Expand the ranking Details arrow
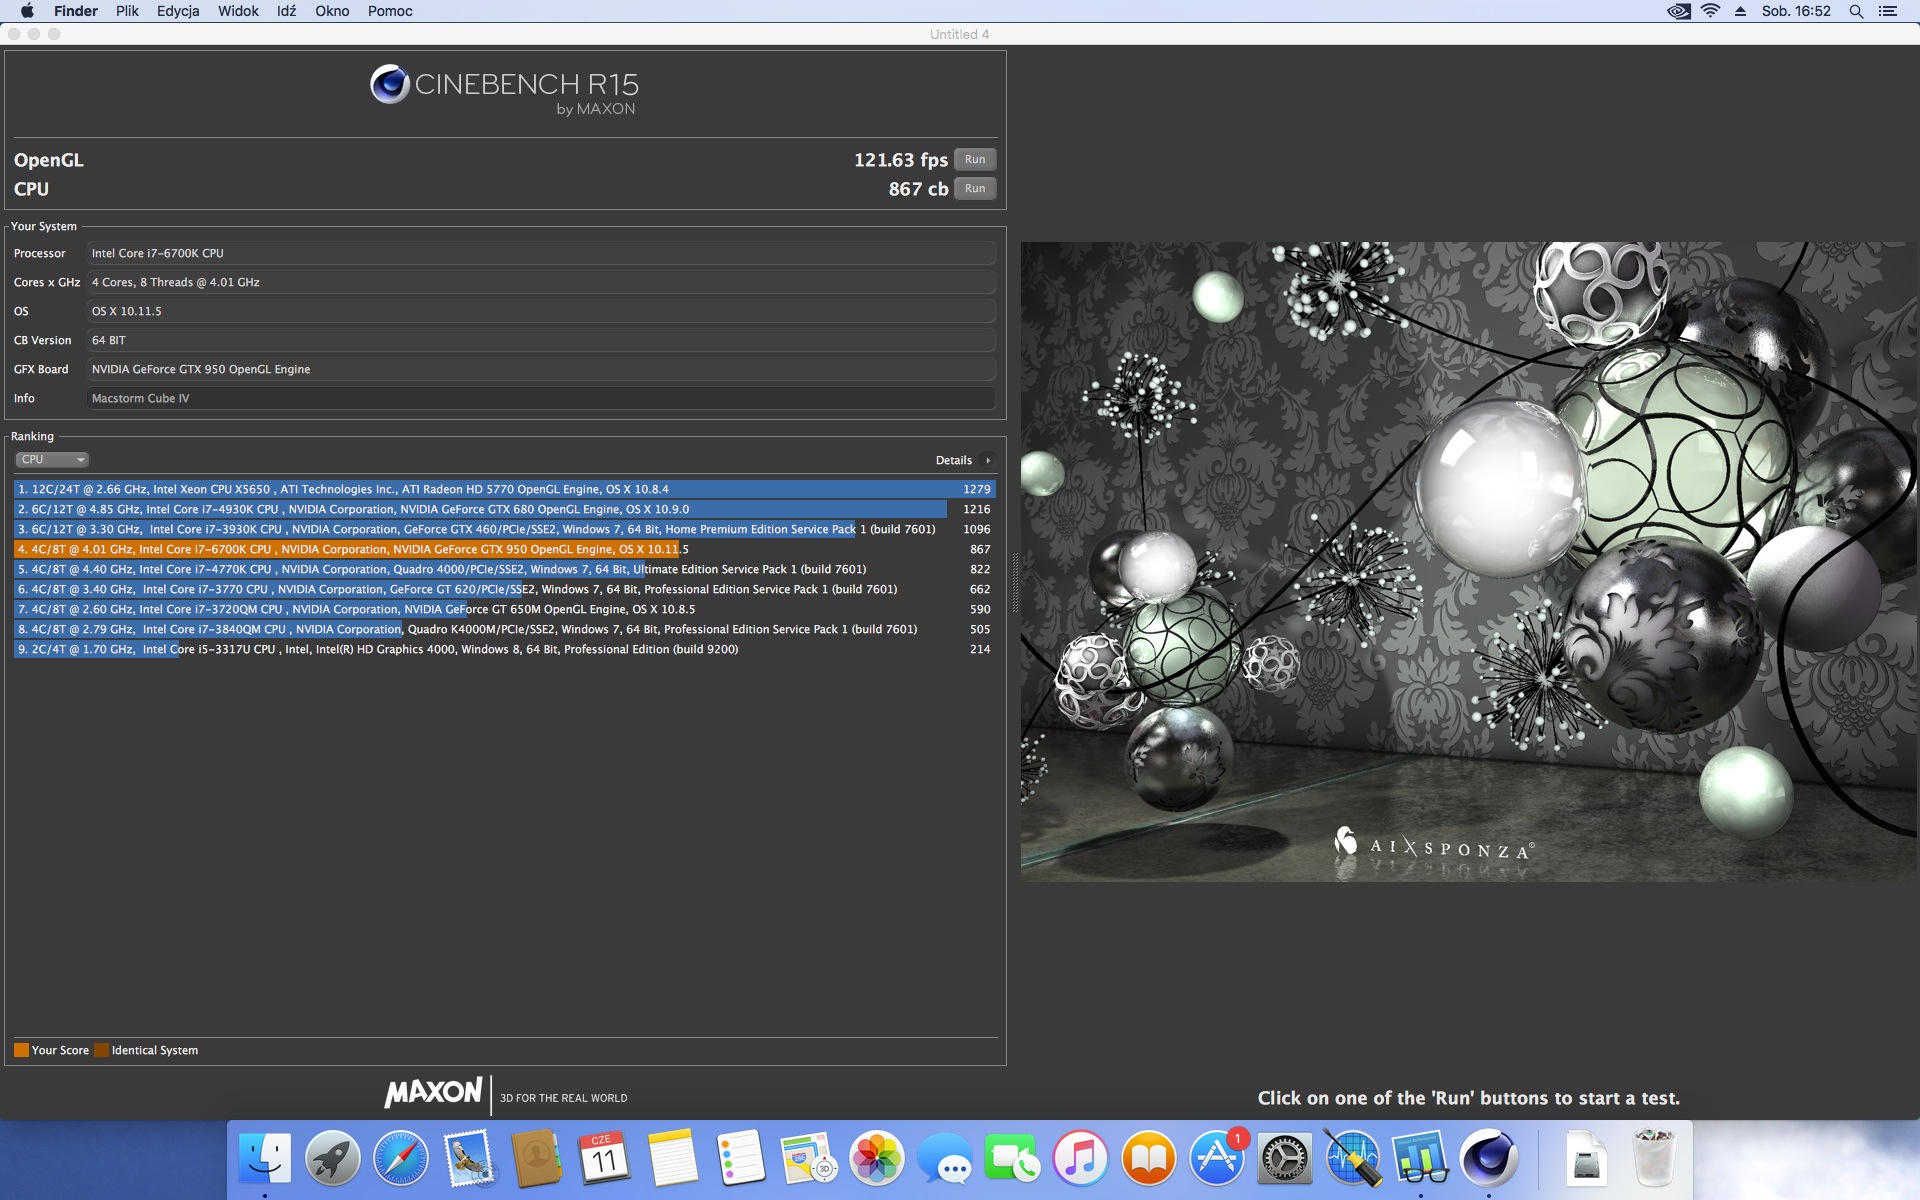The height and width of the screenshot is (1200, 1920). [987, 461]
